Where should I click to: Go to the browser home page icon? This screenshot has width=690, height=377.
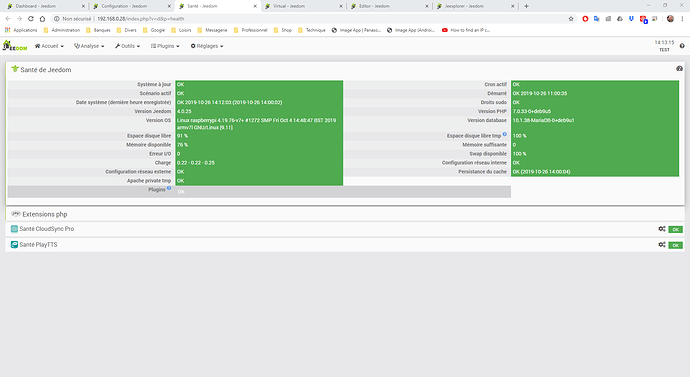click(42, 19)
